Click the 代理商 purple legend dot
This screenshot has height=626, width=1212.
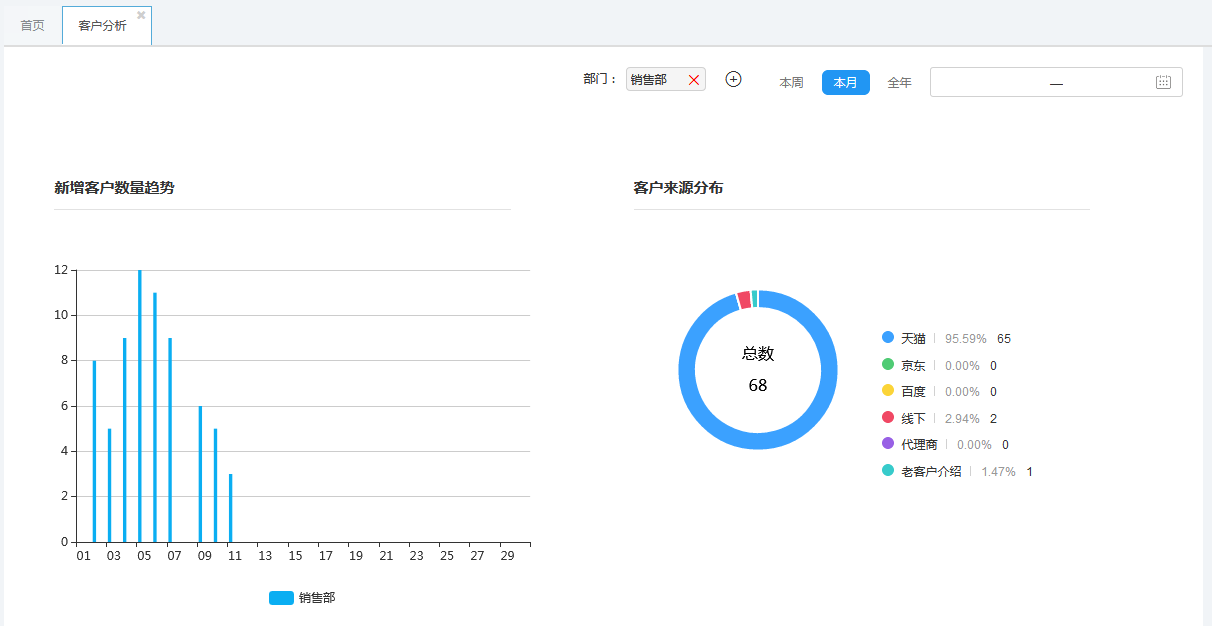click(887, 444)
